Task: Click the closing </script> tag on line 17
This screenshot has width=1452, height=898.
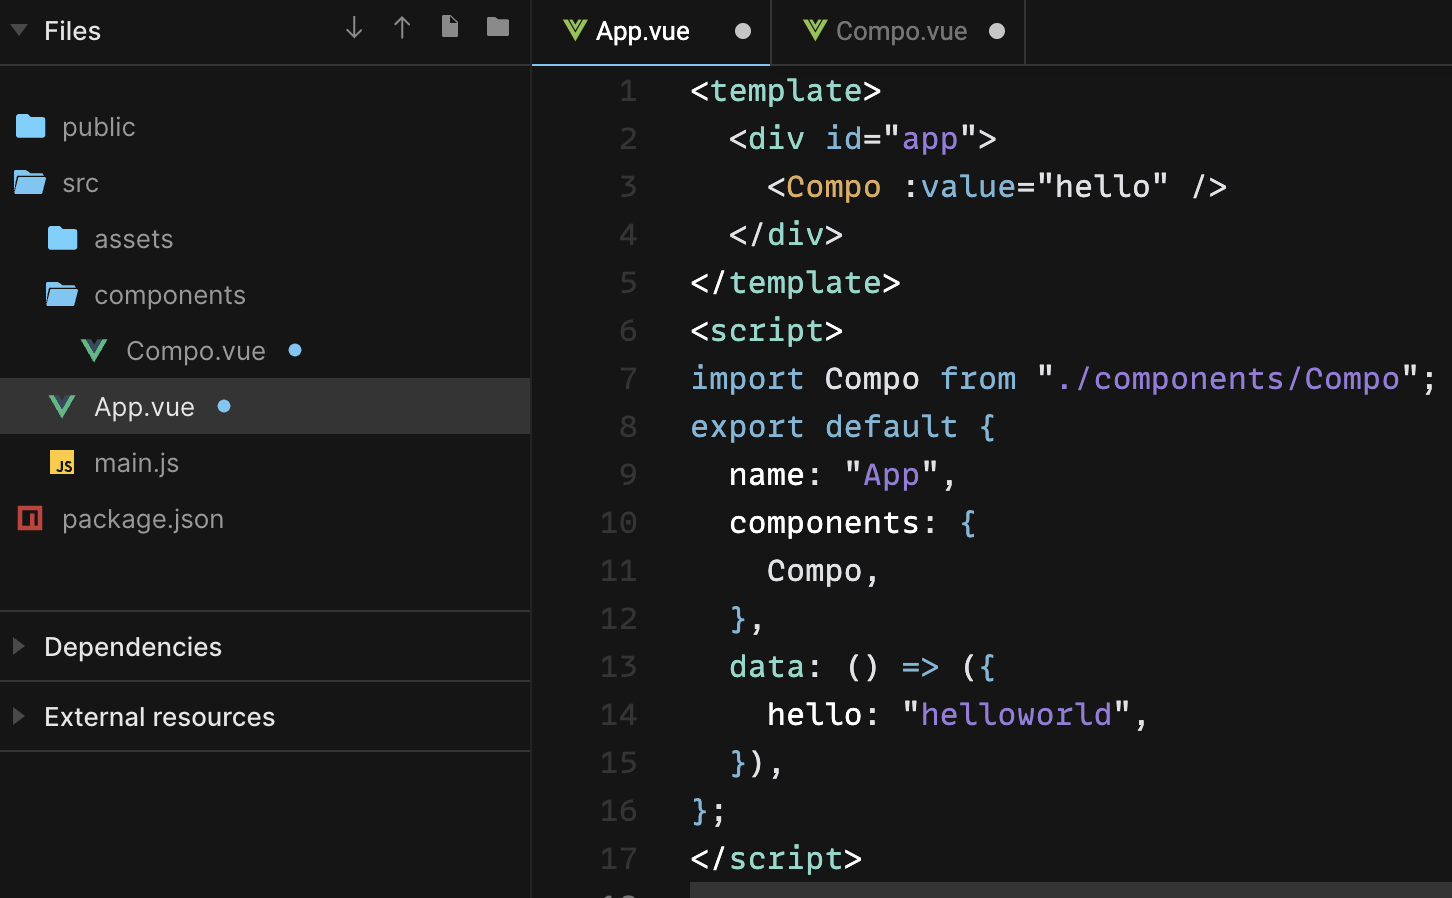Action: tap(776, 859)
